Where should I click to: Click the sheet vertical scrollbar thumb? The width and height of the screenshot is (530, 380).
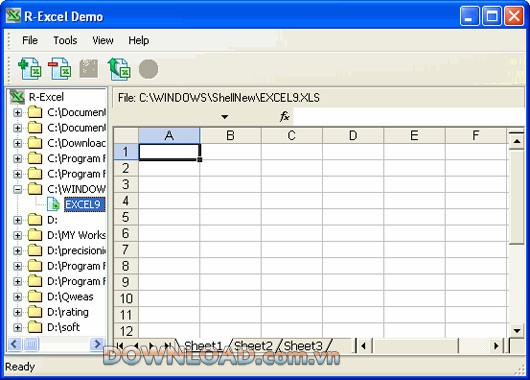point(516,196)
